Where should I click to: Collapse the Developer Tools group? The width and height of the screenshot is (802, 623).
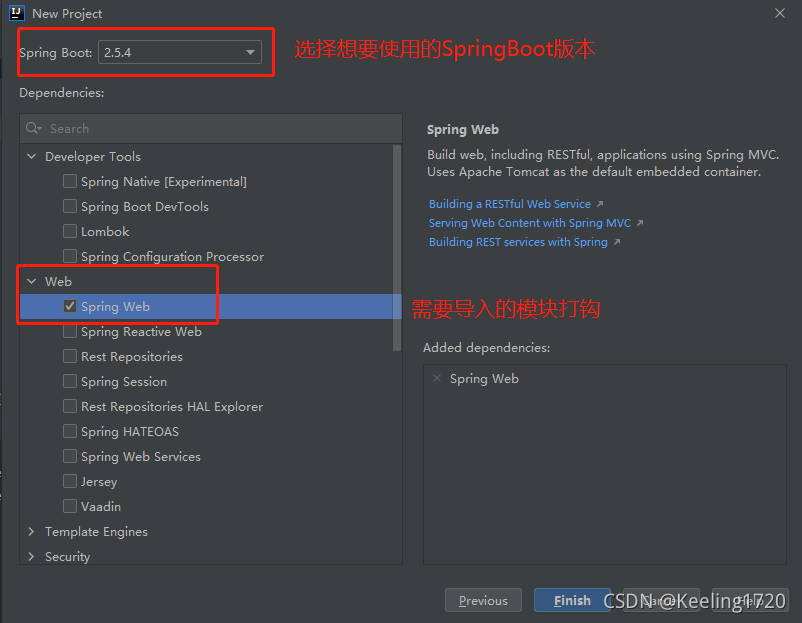pyautogui.click(x=32, y=157)
